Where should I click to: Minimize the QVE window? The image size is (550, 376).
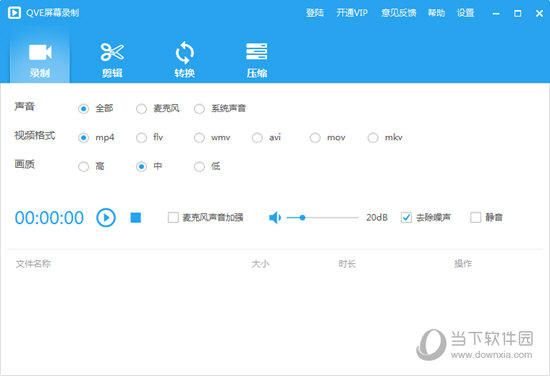click(496, 14)
